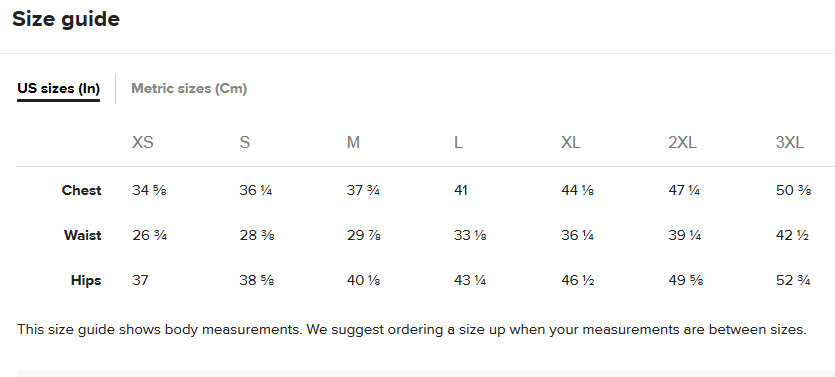Click the L size column header

click(x=458, y=143)
